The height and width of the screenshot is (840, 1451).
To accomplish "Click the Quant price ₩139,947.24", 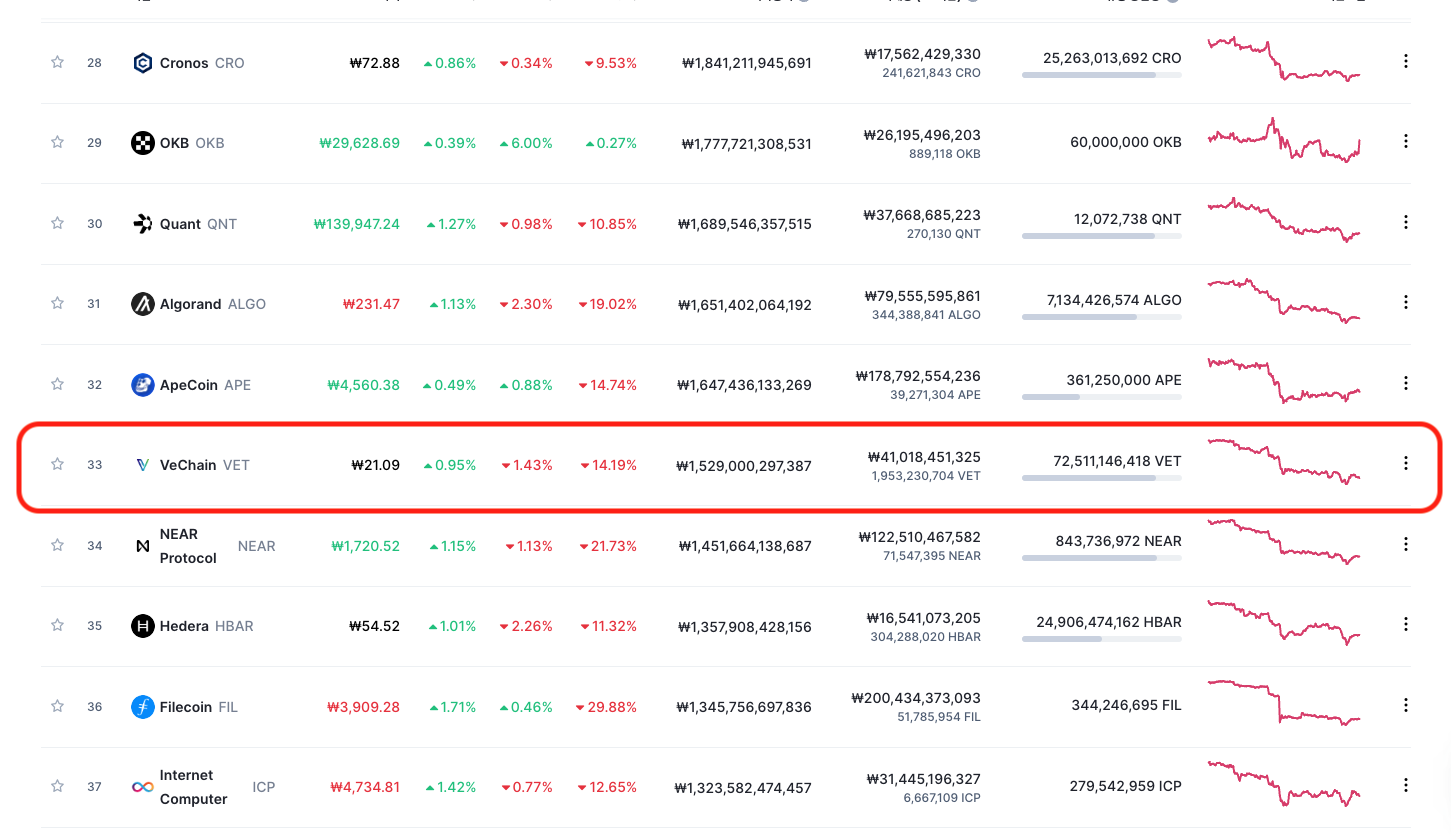I will tap(356, 224).
